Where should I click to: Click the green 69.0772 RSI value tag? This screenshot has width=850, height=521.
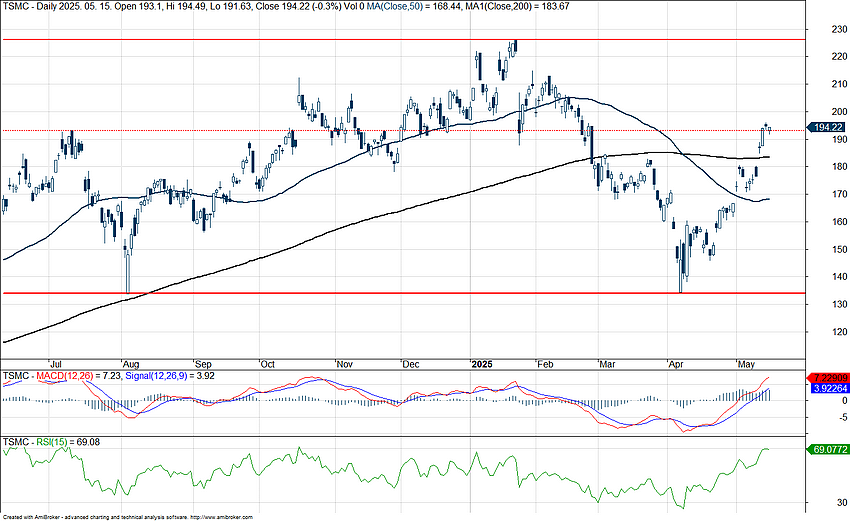pos(827,449)
